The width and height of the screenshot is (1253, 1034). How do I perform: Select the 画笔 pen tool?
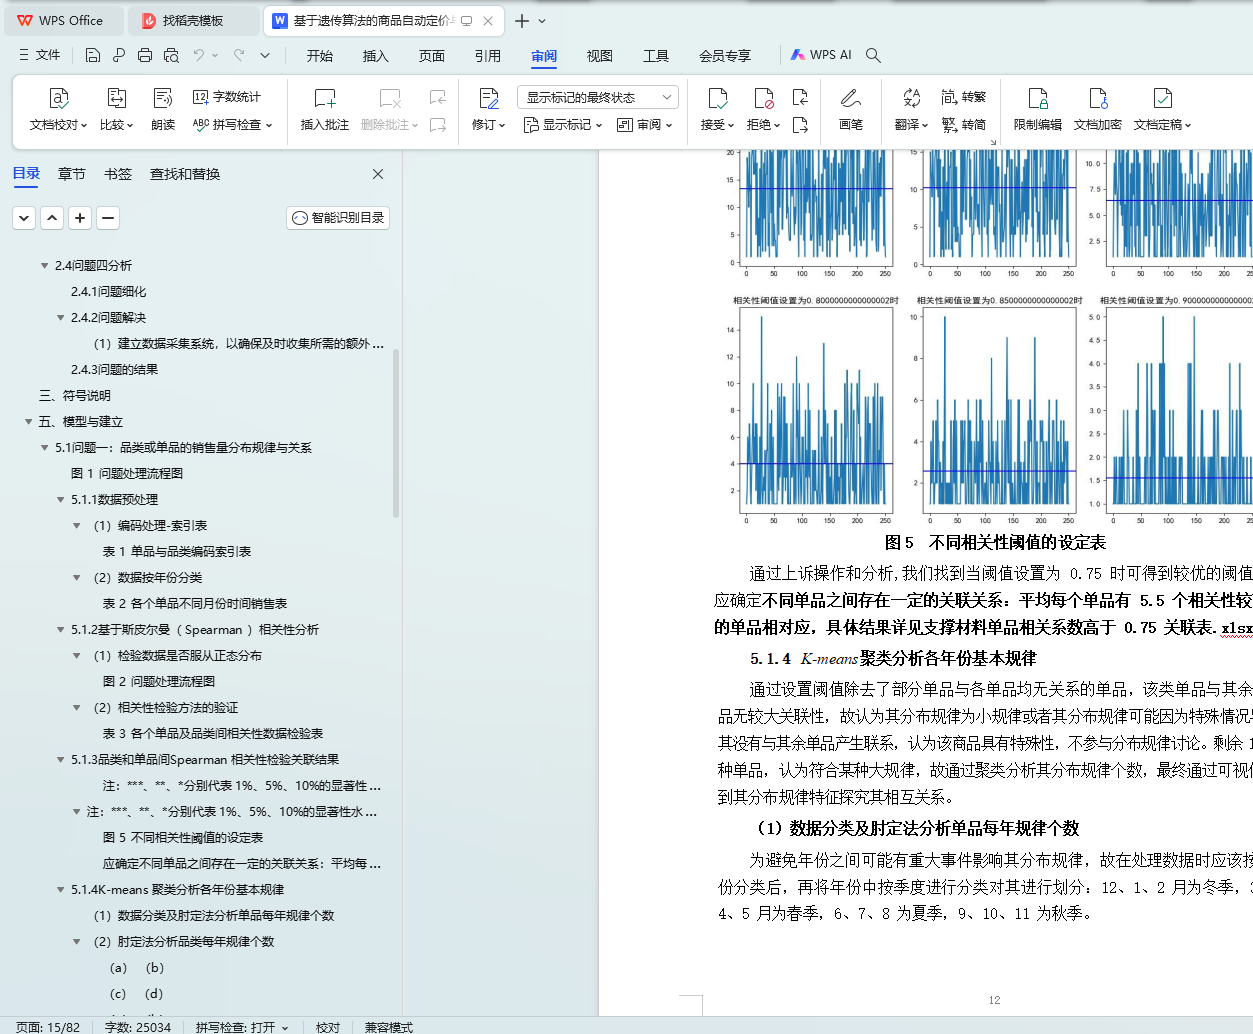tap(851, 110)
